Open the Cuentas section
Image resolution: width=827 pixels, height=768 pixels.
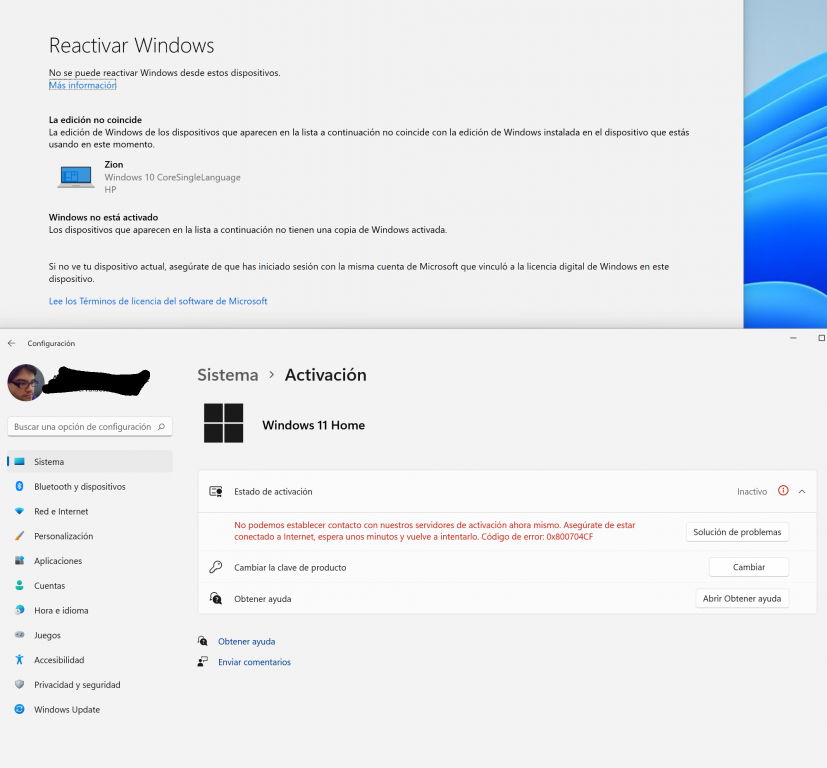90,585
